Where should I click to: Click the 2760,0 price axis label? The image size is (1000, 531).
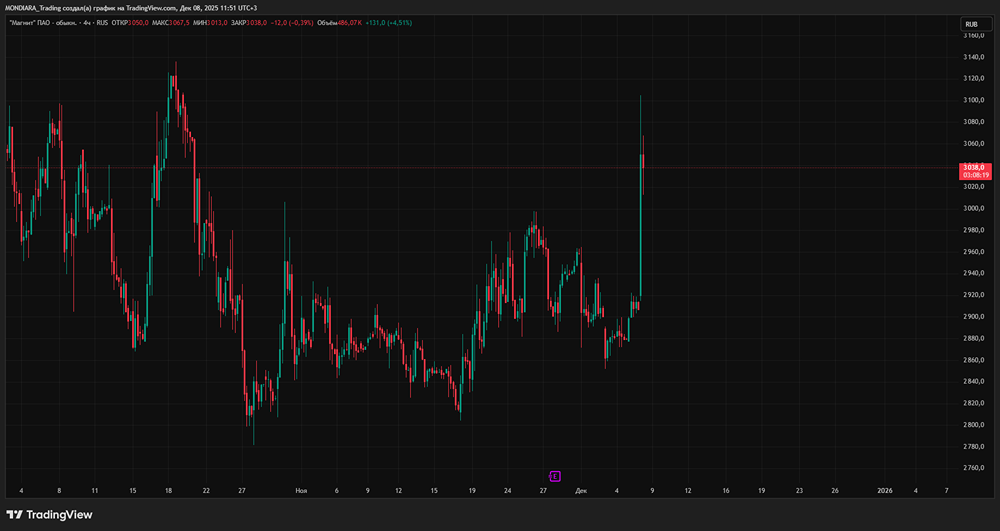pos(975,468)
